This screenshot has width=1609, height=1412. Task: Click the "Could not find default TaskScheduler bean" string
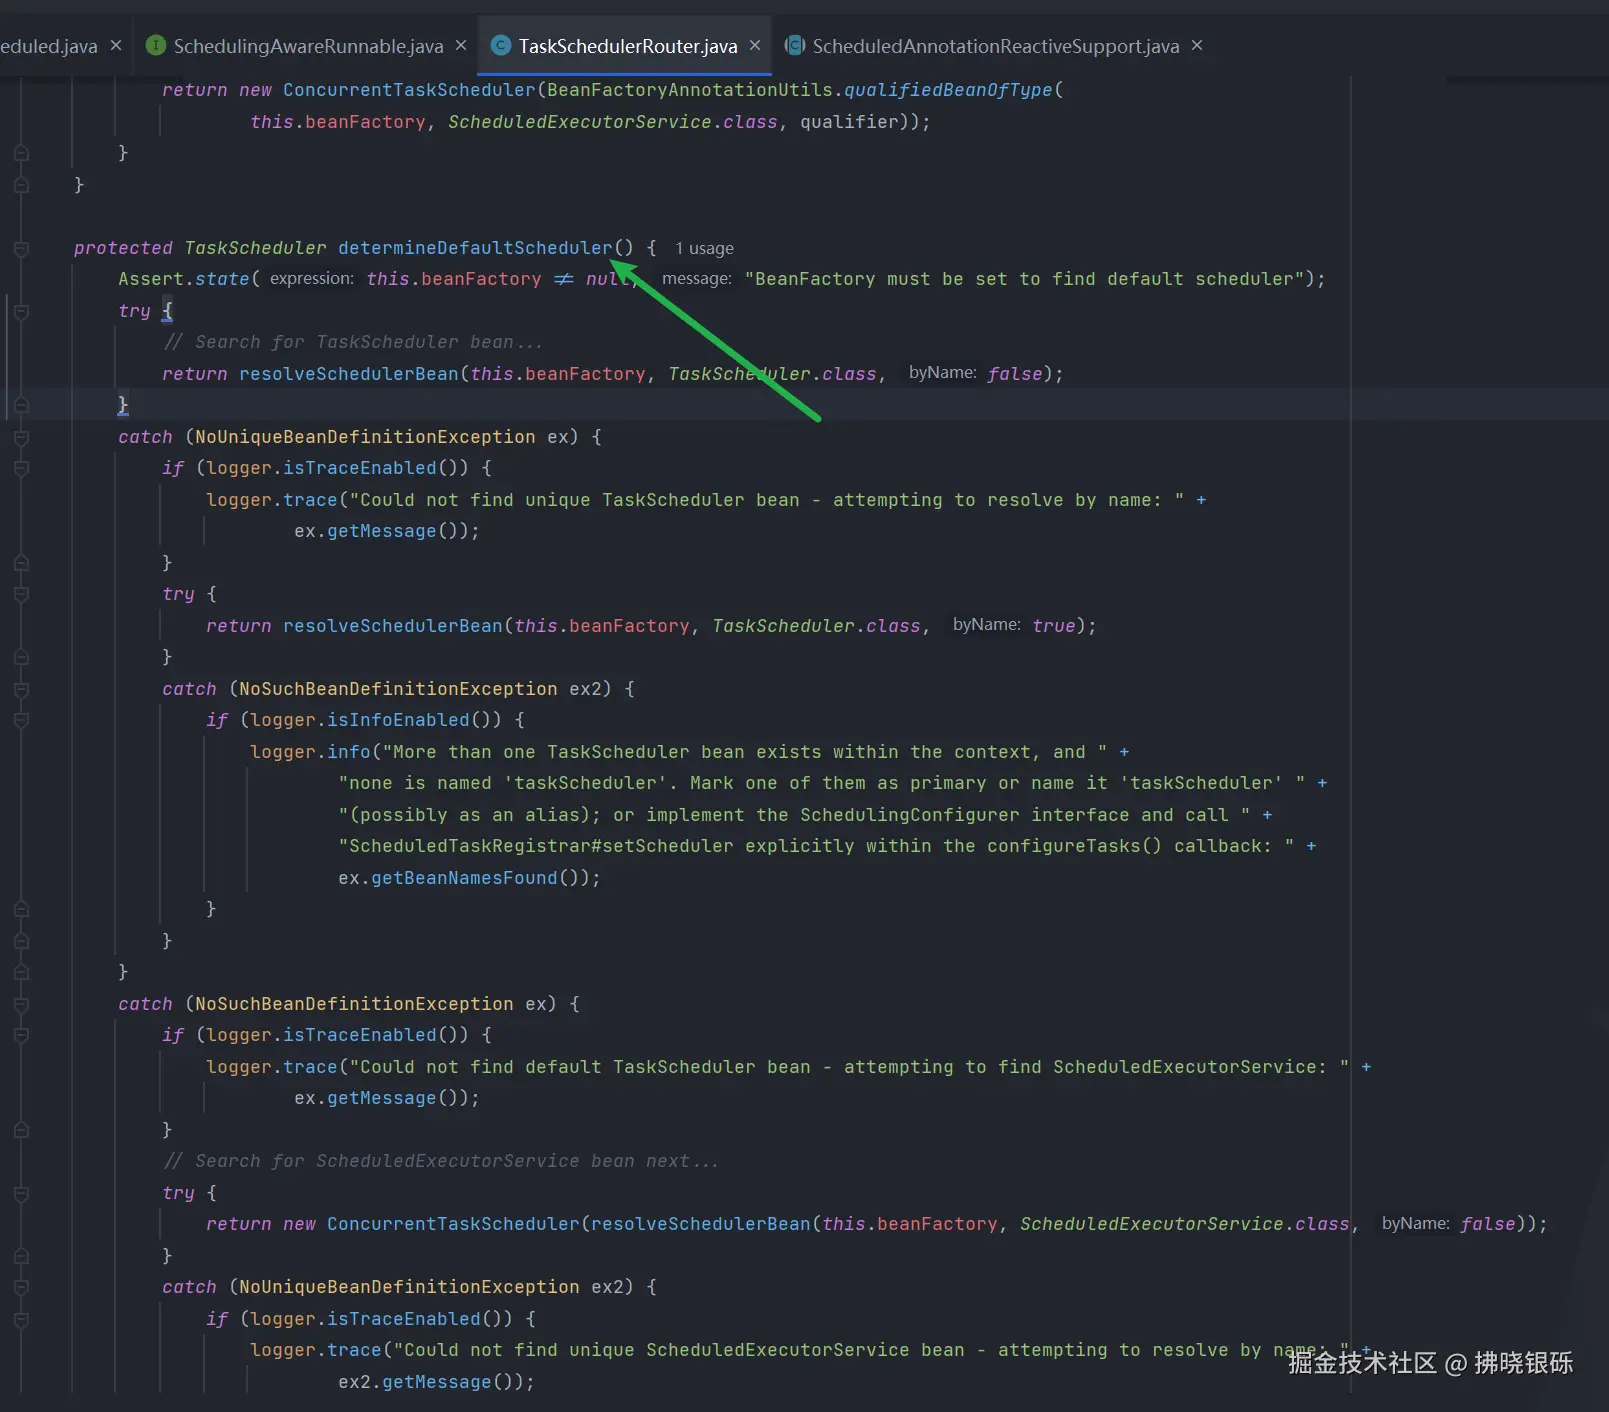click(x=849, y=1067)
